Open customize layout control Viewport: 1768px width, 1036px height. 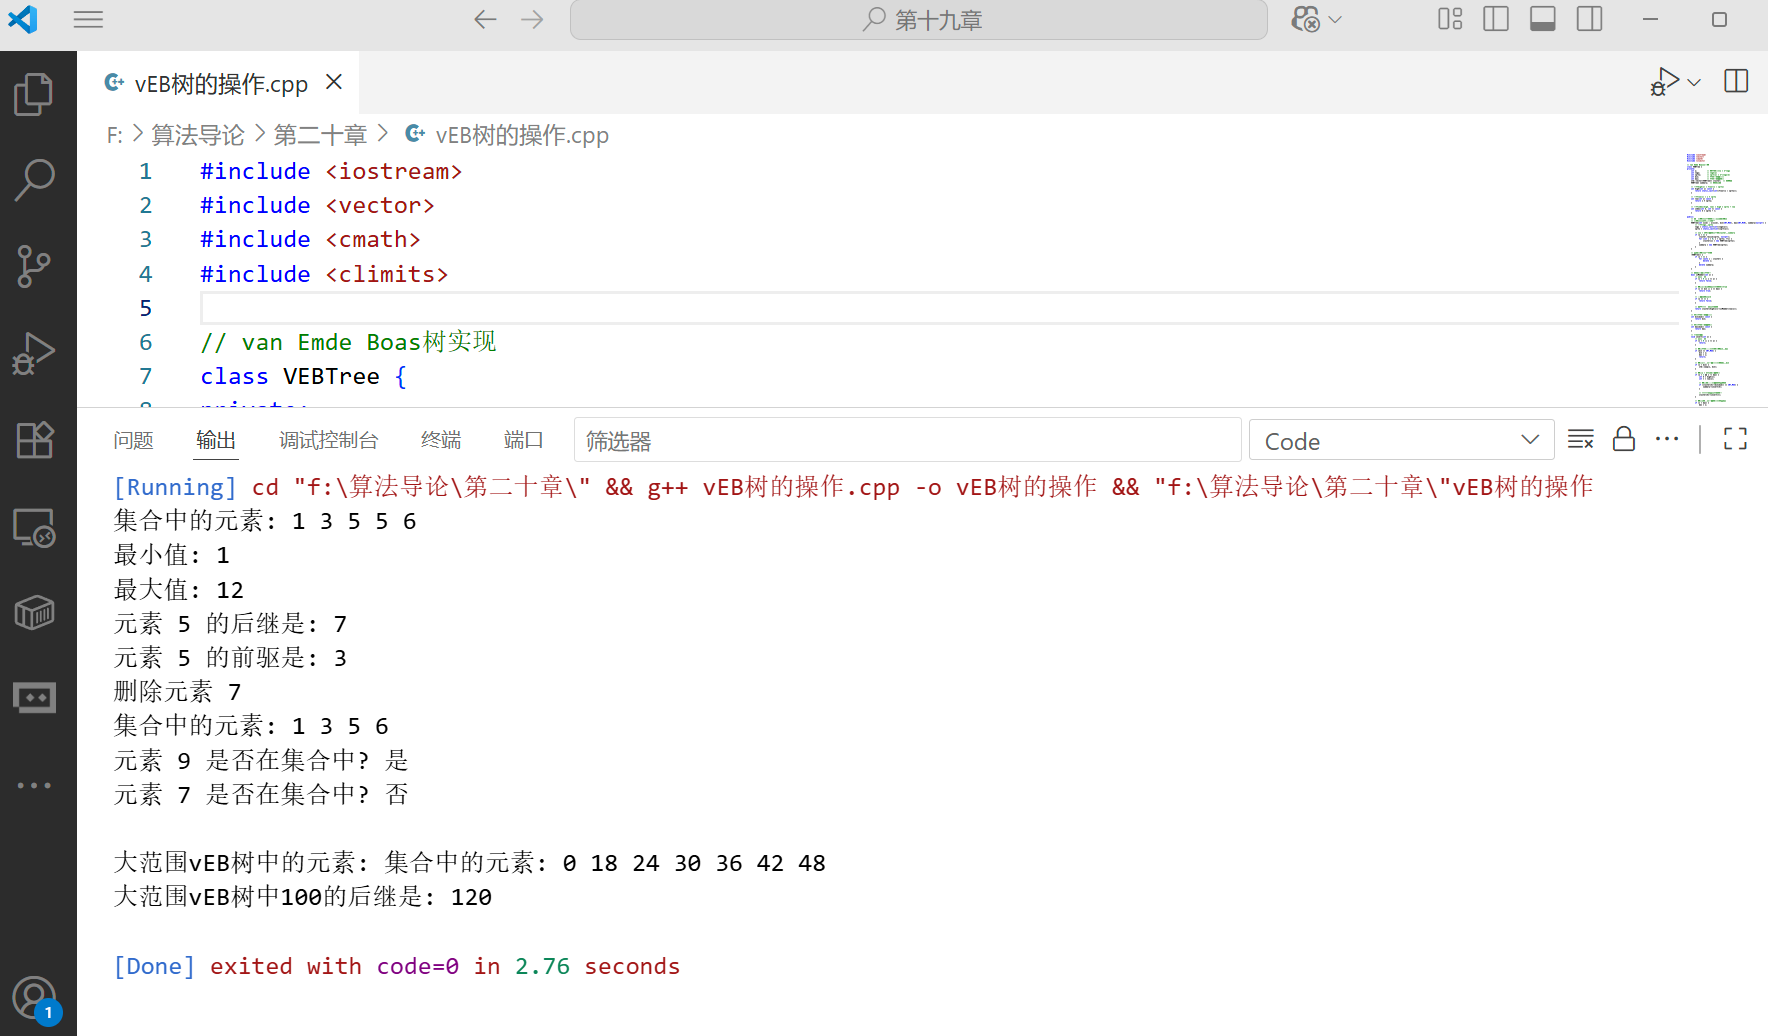(1450, 19)
